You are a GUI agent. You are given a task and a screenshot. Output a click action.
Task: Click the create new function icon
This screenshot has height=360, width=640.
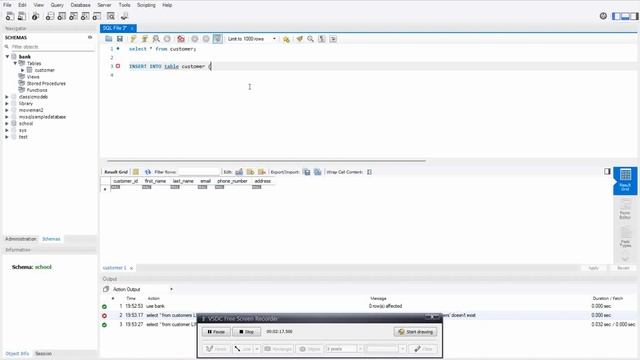point(97,16)
